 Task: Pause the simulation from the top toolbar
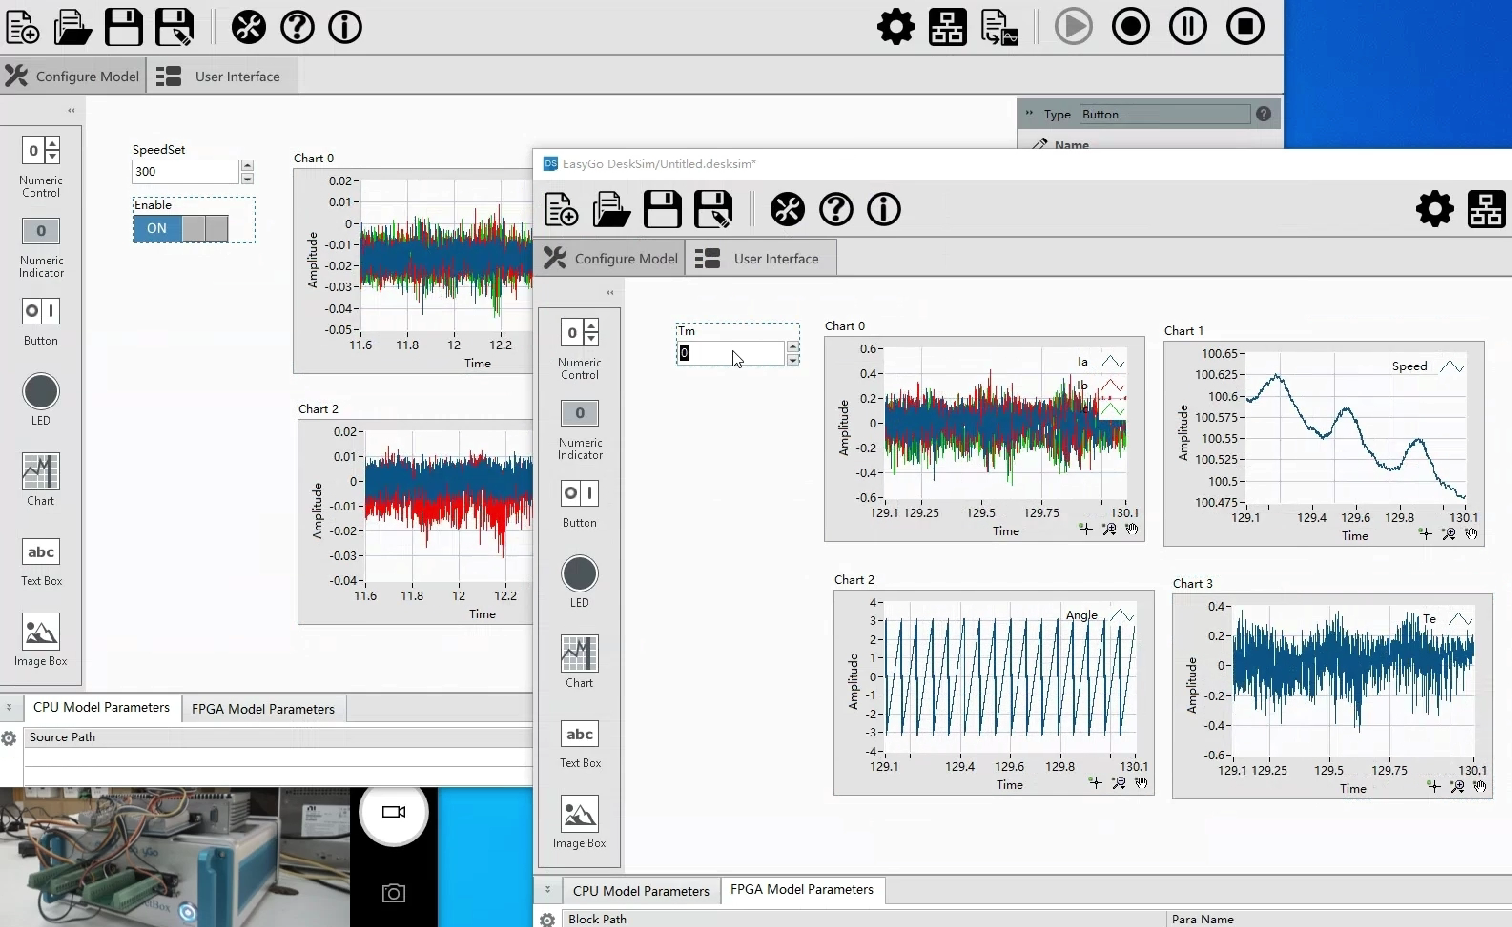pyautogui.click(x=1188, y=27)
